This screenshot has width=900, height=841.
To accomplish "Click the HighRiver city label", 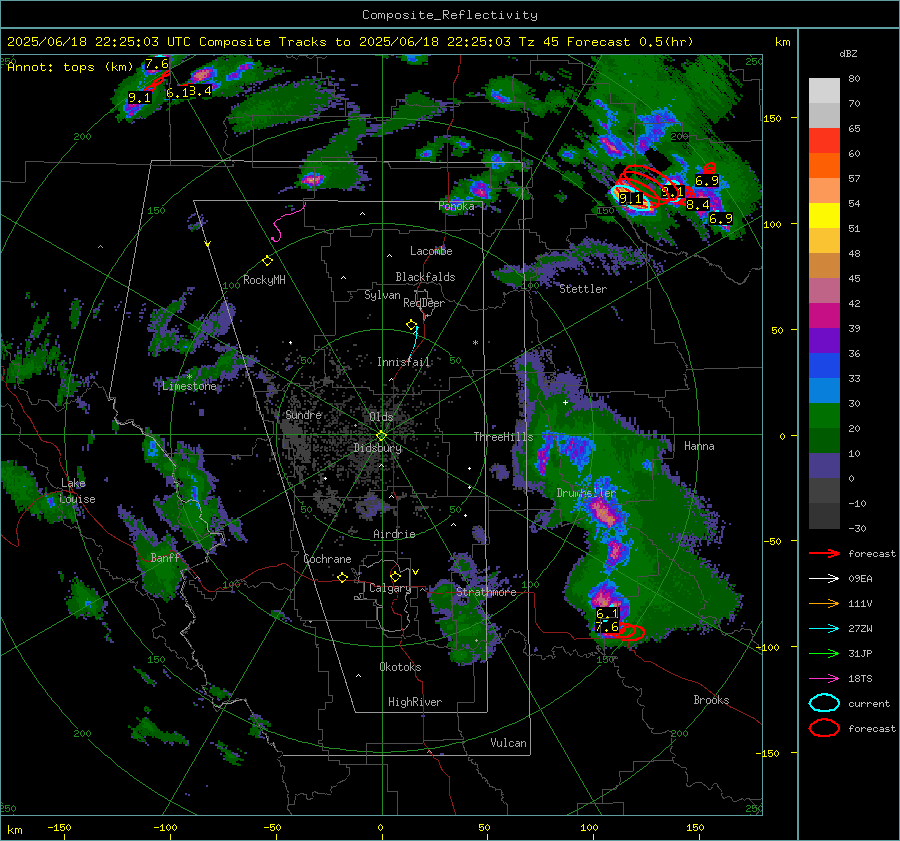I will click(415, 702).
